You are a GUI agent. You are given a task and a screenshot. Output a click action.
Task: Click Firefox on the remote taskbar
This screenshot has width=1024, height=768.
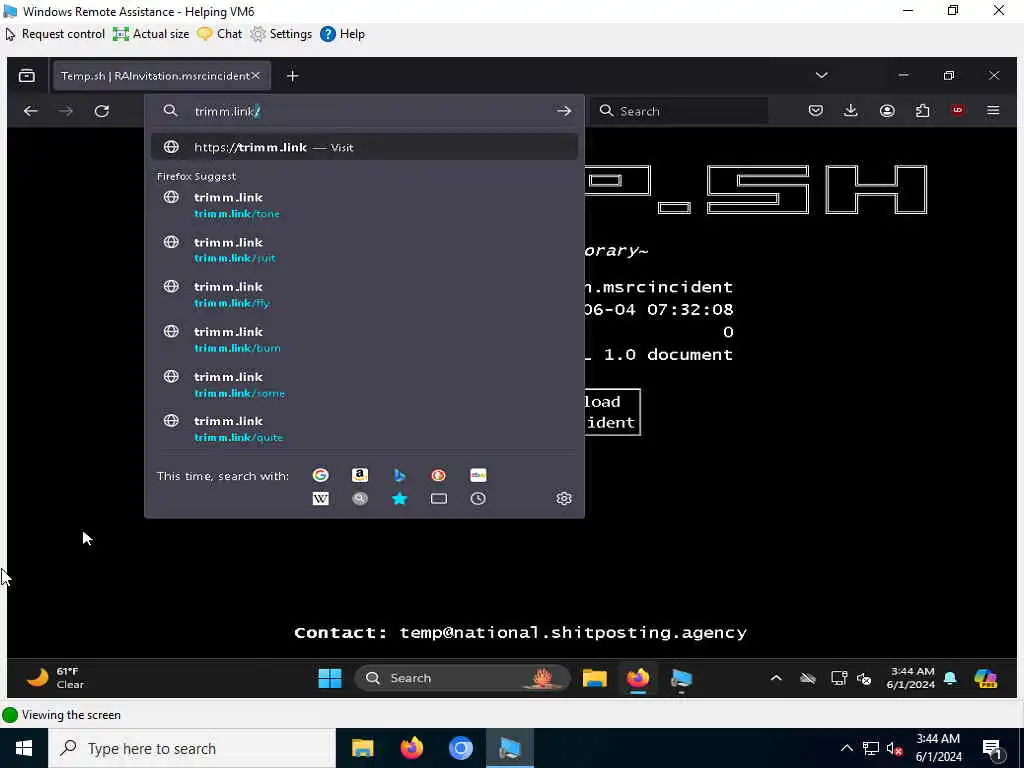click(x=638, y=679)
